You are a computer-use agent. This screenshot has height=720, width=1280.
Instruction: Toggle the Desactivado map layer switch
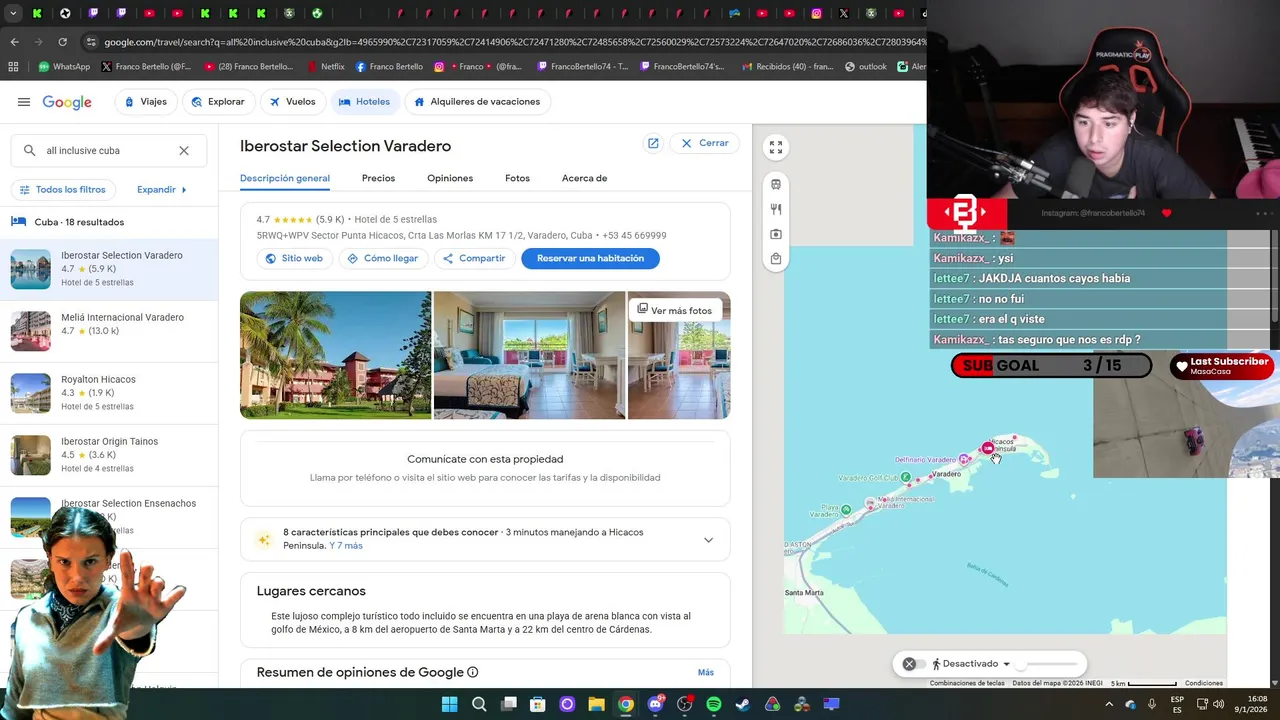913,664
